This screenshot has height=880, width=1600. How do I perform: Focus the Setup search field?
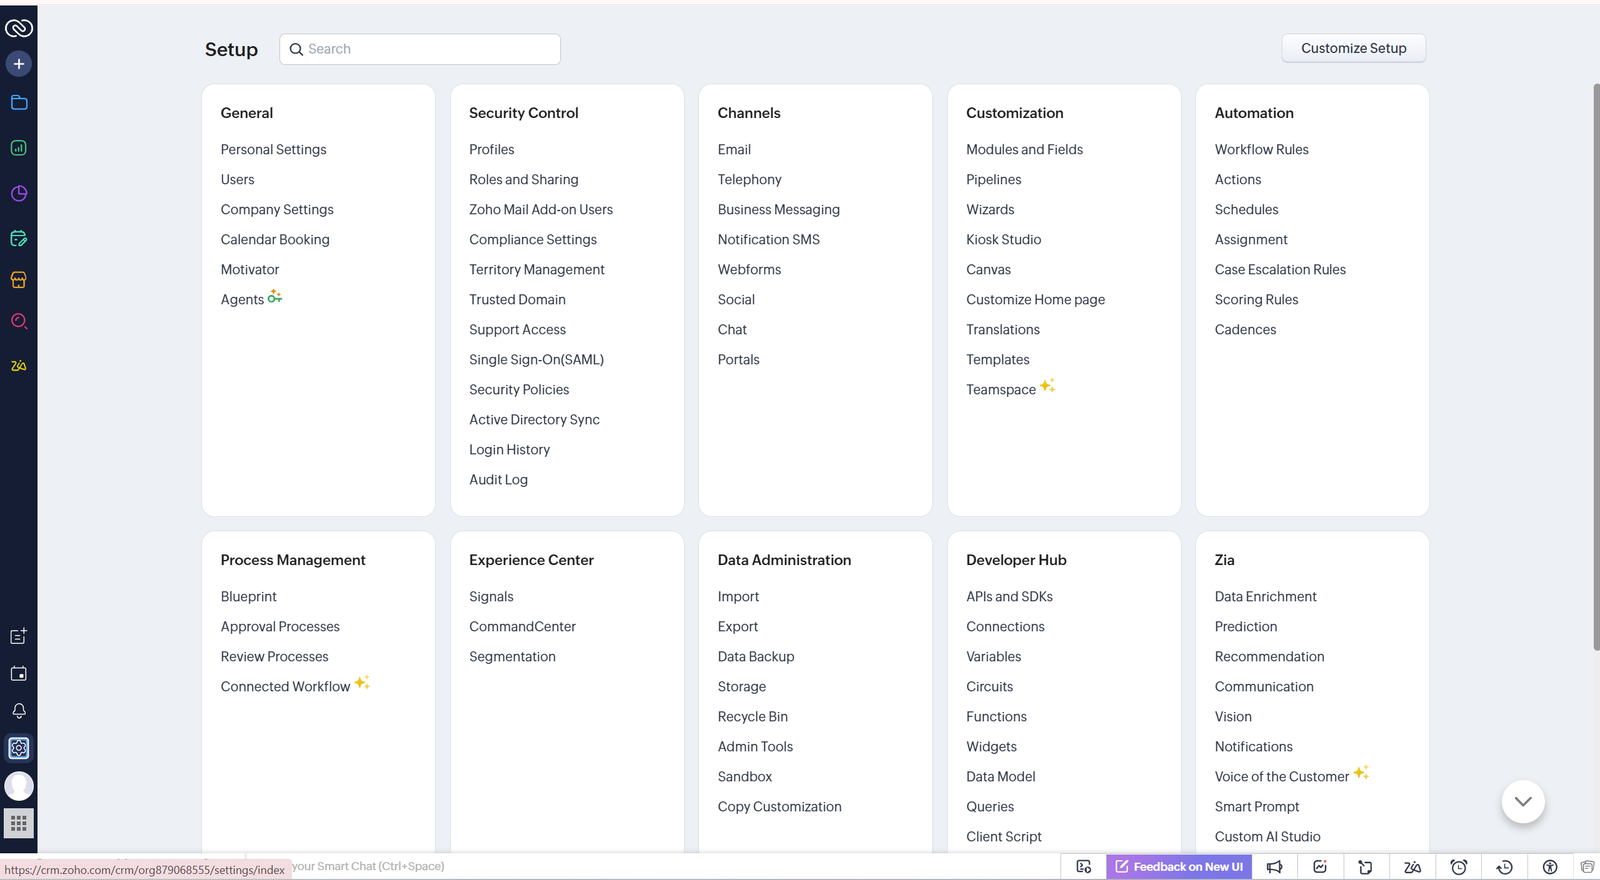click(x=420, y=49)
